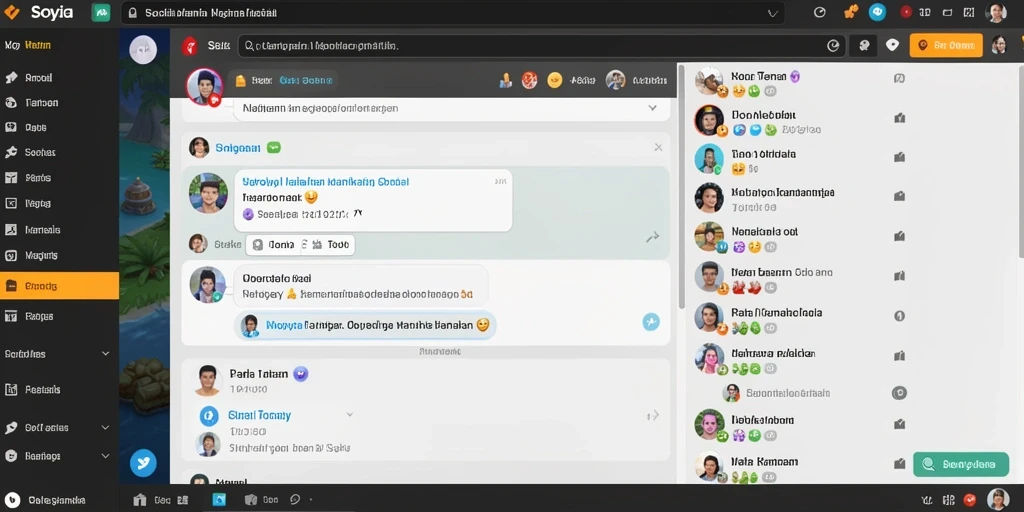Viewport: 1024px width, 512px height.
Task: Click the home icon in the bottom taskbar
Action: (139, 500)
